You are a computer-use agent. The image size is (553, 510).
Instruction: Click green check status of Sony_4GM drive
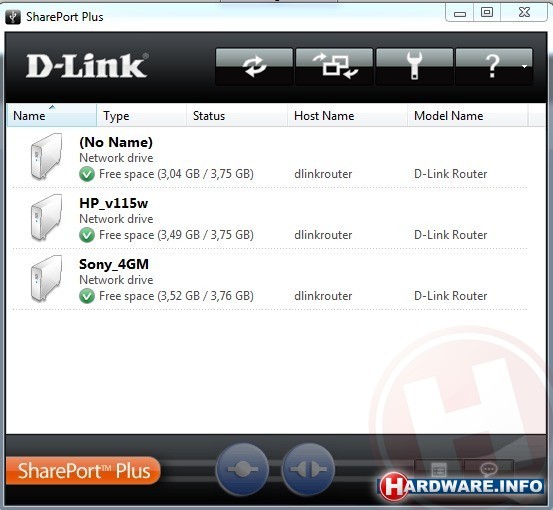87,296
